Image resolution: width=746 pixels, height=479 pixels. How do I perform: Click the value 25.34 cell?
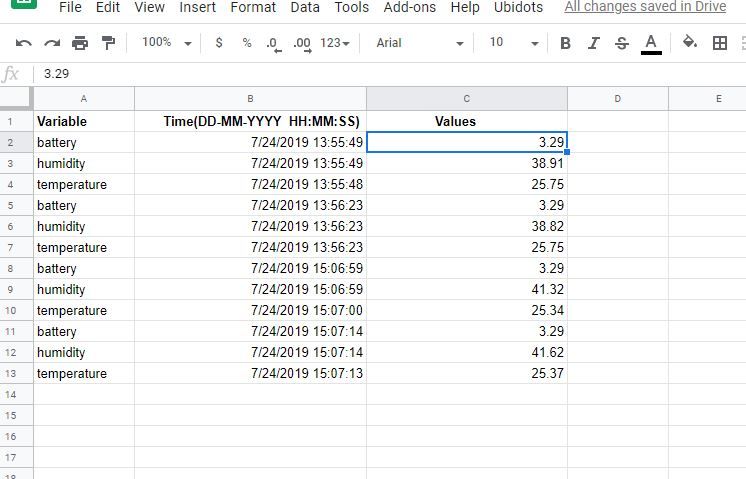click(x=467, y=310)
